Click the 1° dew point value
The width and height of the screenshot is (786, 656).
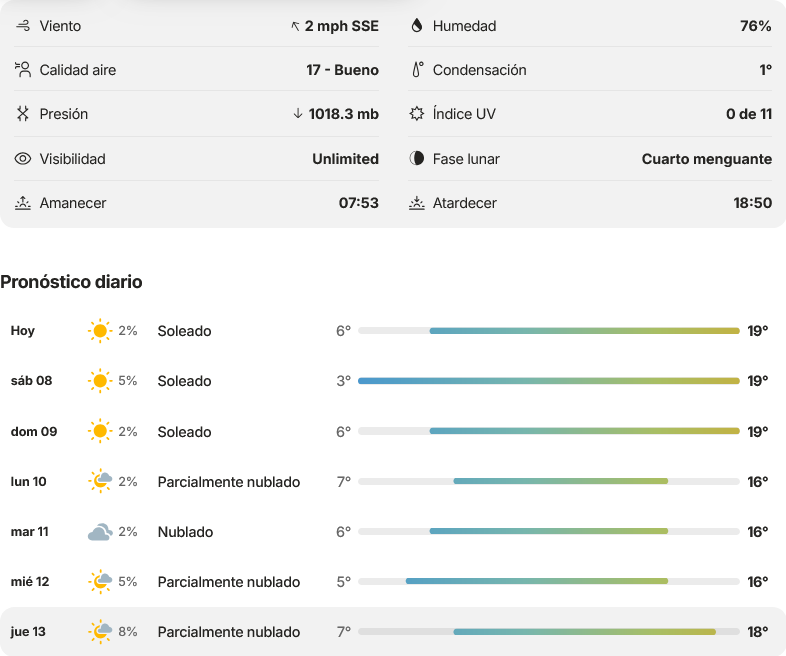765,70
